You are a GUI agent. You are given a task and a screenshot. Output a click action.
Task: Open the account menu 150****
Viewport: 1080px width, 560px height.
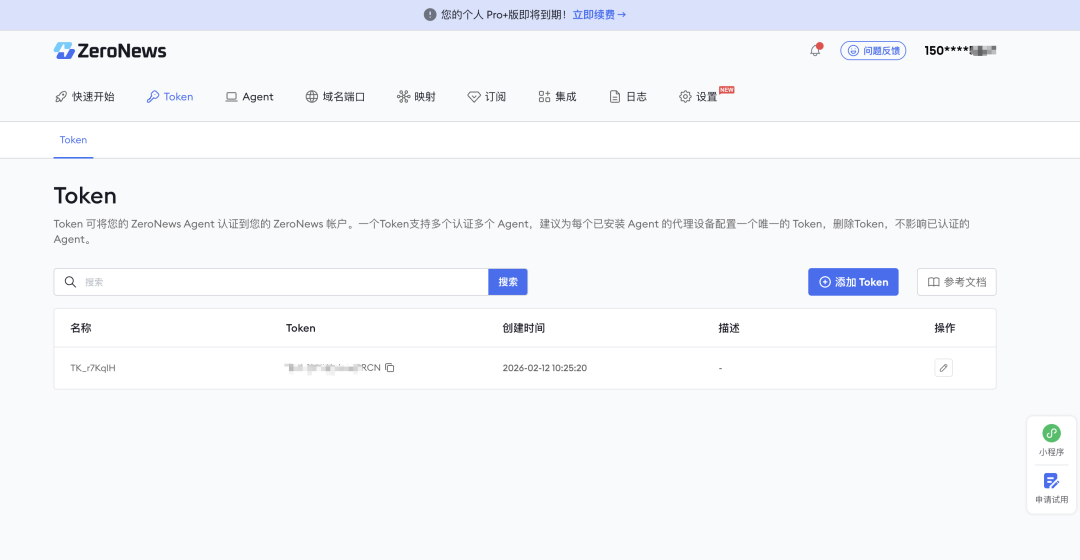(x=959, y=50)
